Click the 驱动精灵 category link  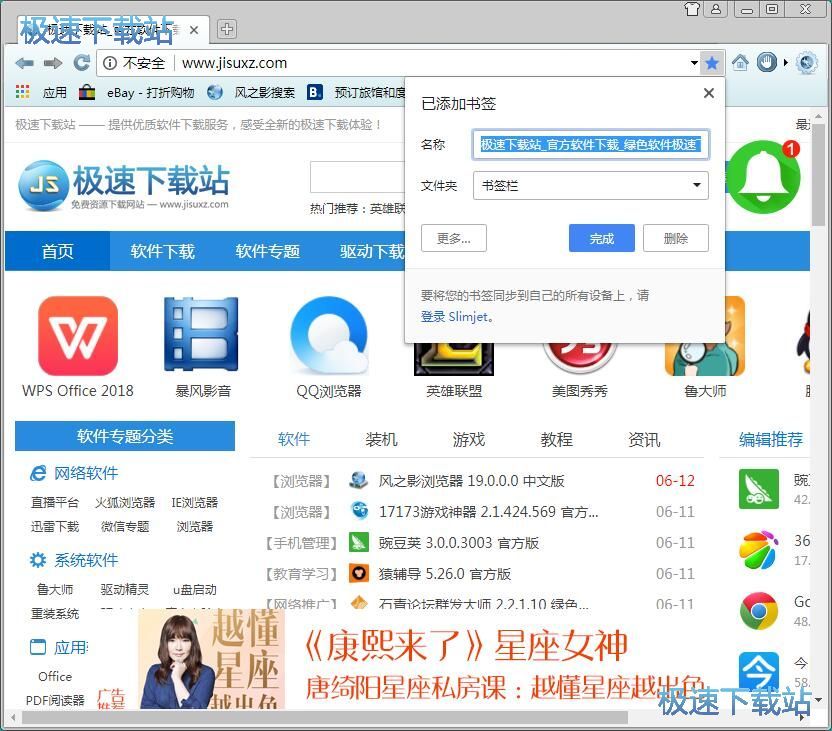pyautogui.click(x=125, y=589)
